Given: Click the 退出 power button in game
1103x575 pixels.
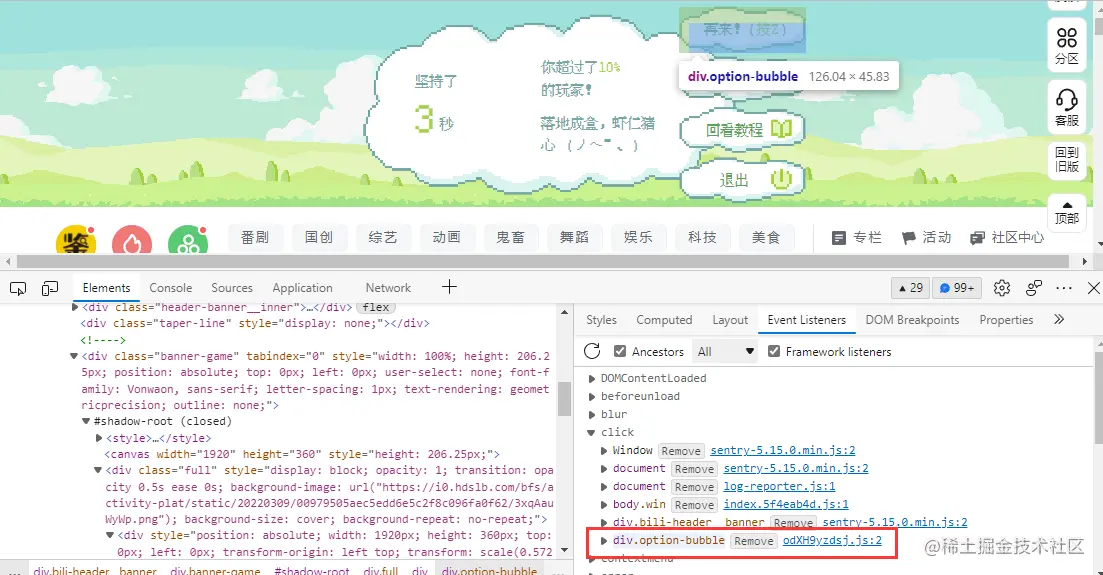Looking at the screenshot, I should pos(743,181).
